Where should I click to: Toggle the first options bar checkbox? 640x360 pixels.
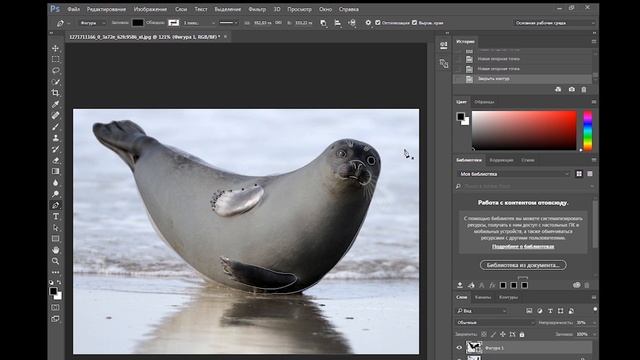378,23
